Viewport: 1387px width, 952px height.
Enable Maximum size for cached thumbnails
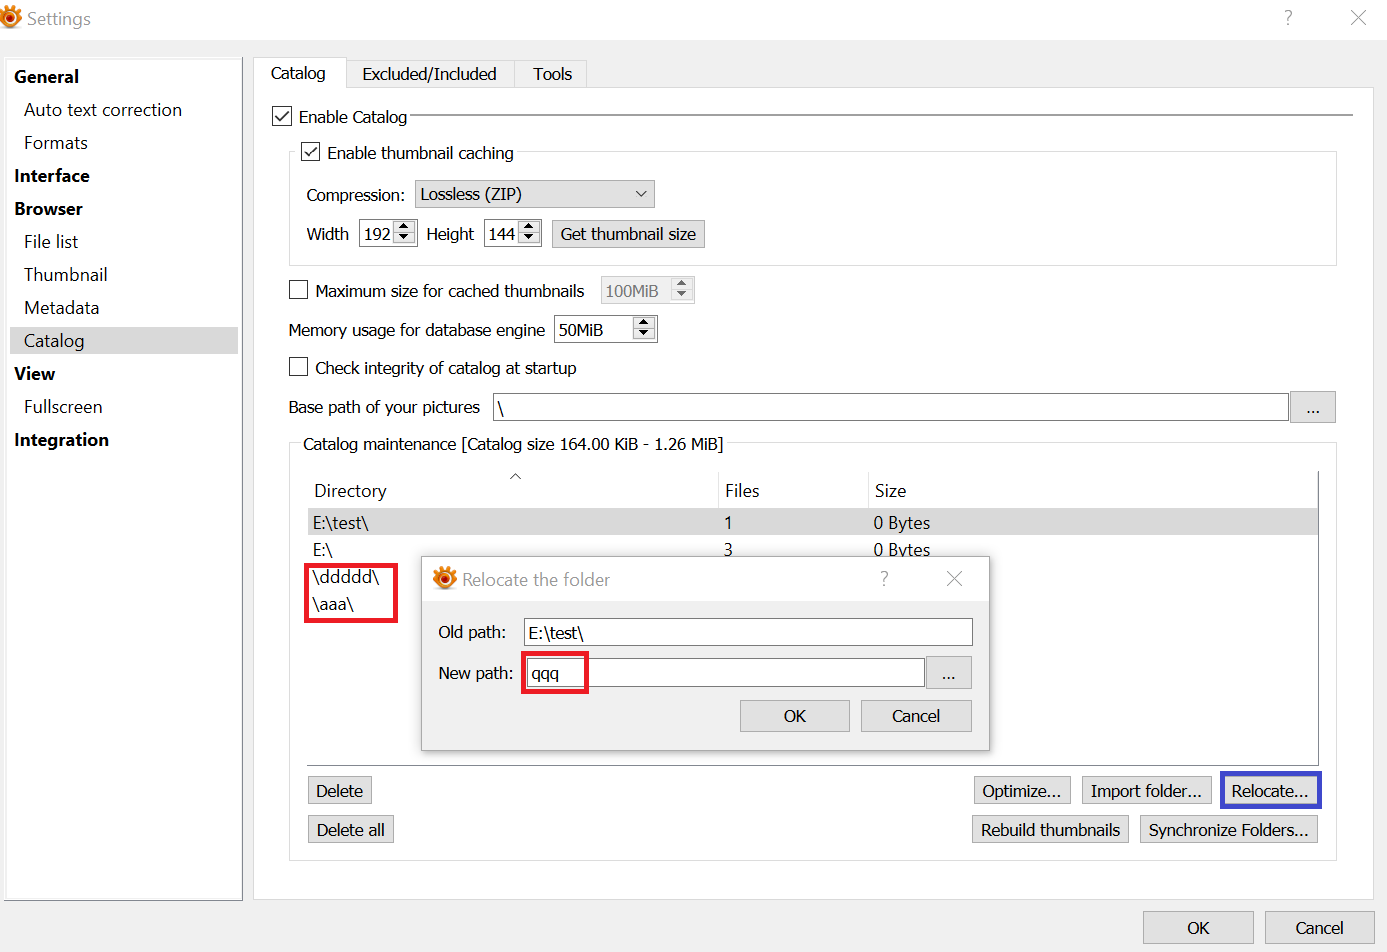(x=298, y=290)
